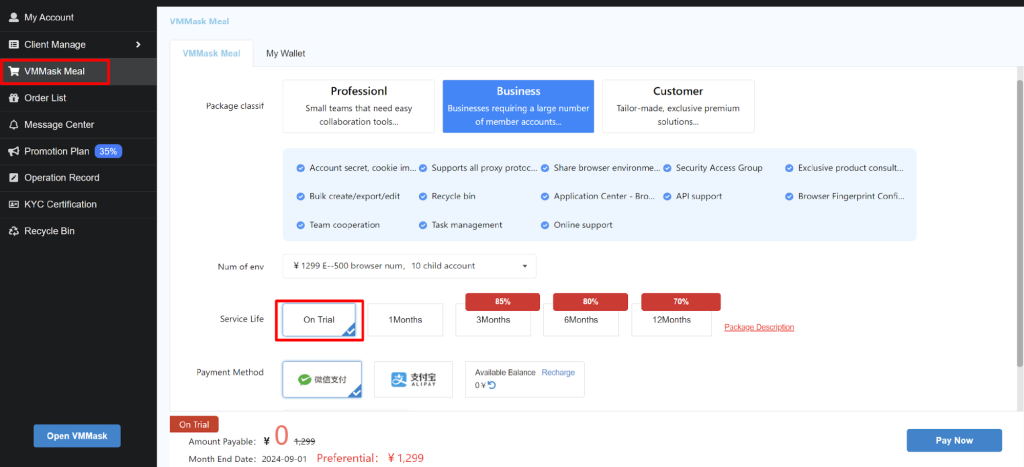Open the Operation Record page
This screenshot has width=1024, height=467.
point(78,178)
